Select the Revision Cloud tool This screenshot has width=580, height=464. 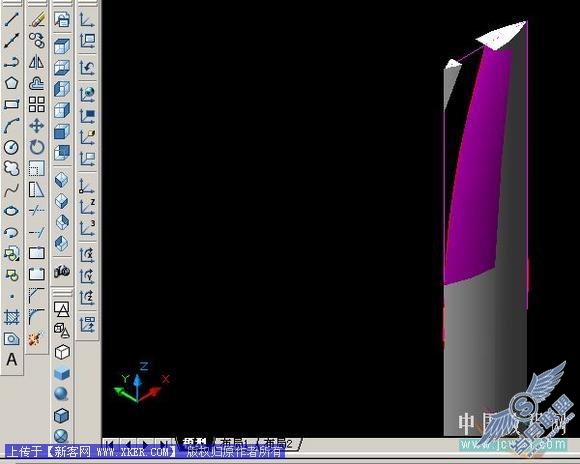click(x=11, y=169)
